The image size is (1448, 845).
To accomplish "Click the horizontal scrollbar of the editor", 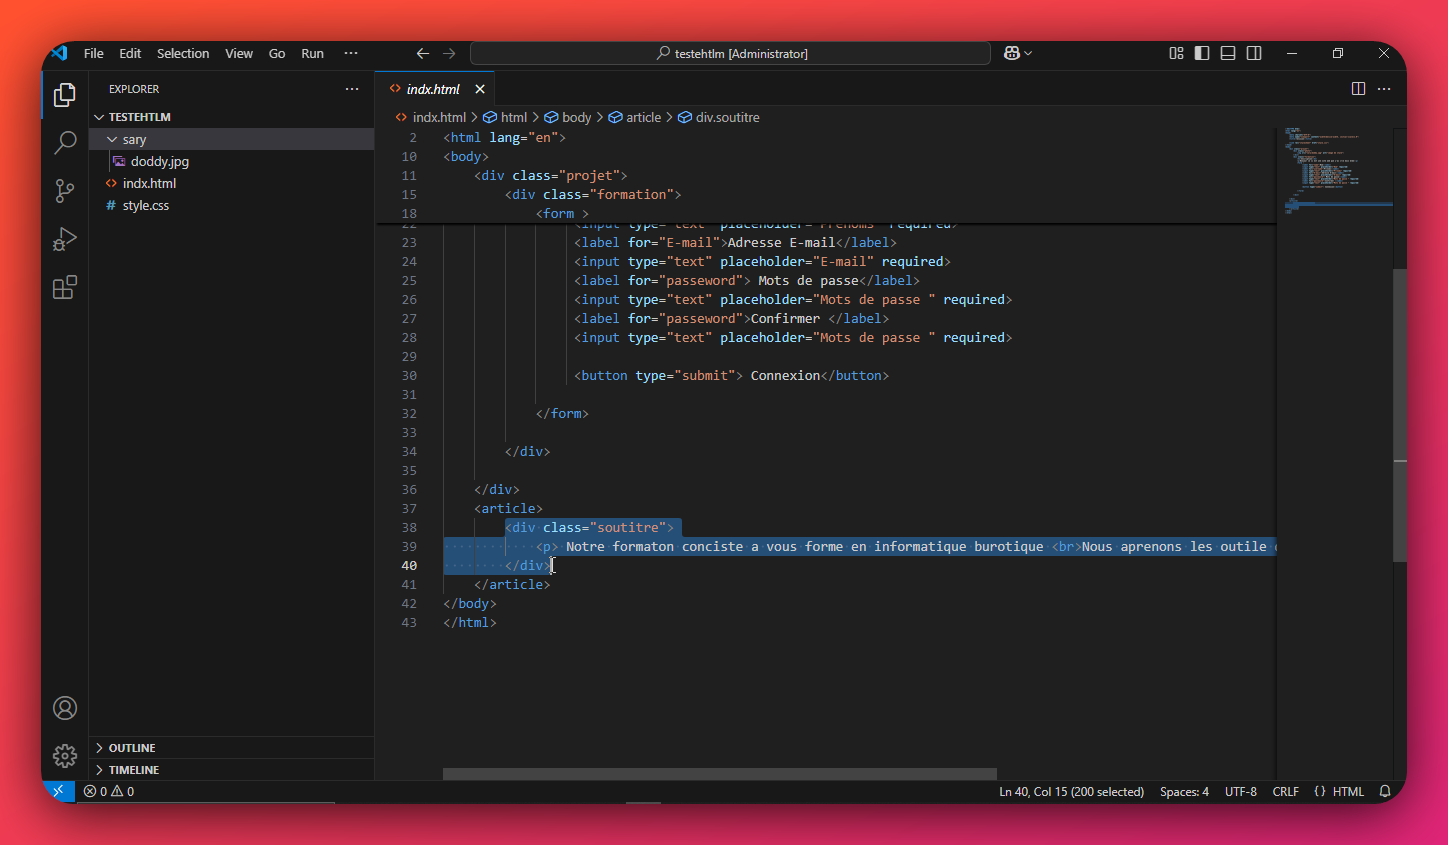I will [719, 774].
